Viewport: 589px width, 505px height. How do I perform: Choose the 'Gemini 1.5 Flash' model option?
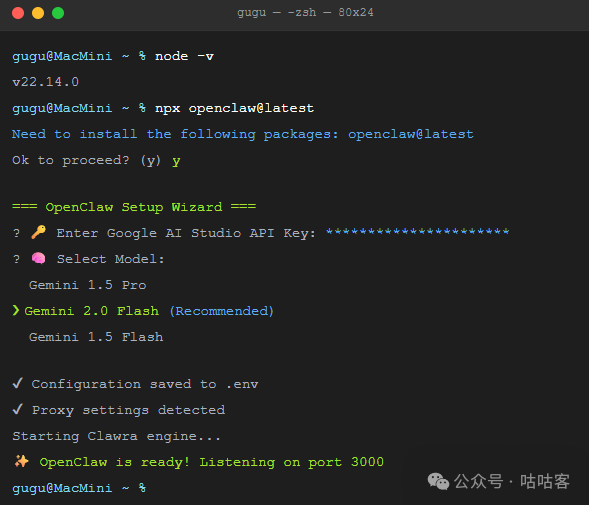click(96, 337)
